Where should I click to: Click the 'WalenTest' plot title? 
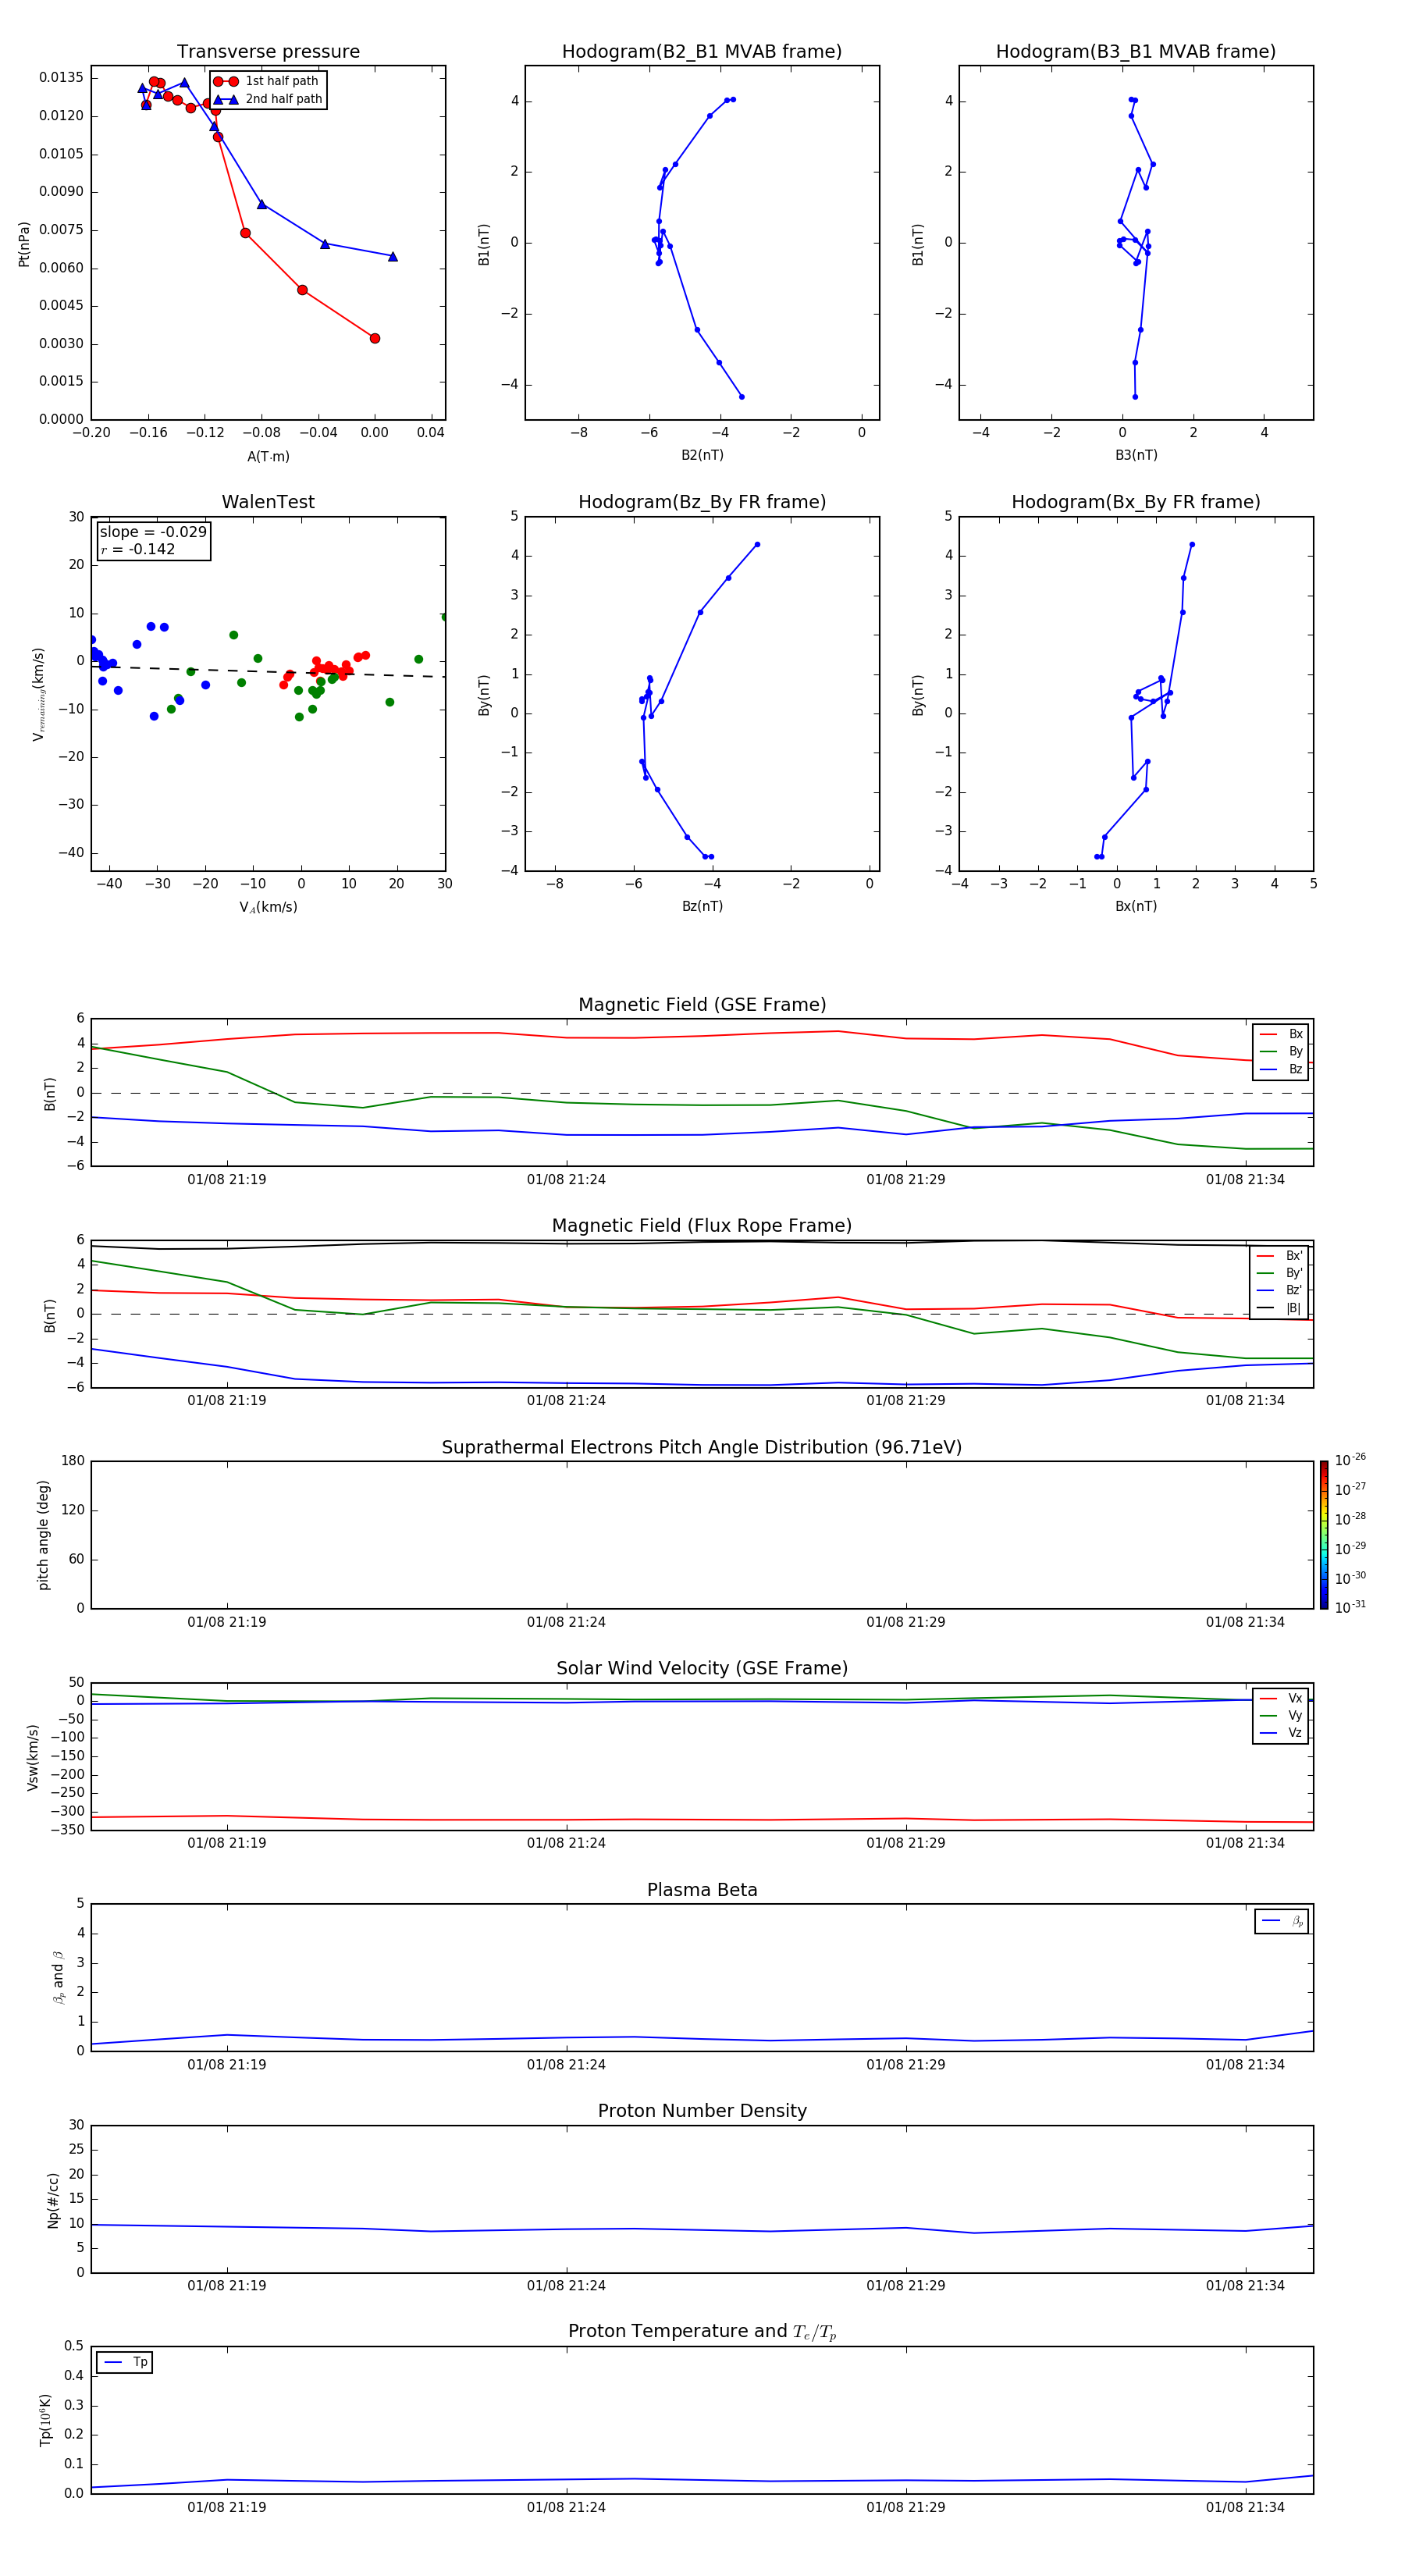coord(268,502)
